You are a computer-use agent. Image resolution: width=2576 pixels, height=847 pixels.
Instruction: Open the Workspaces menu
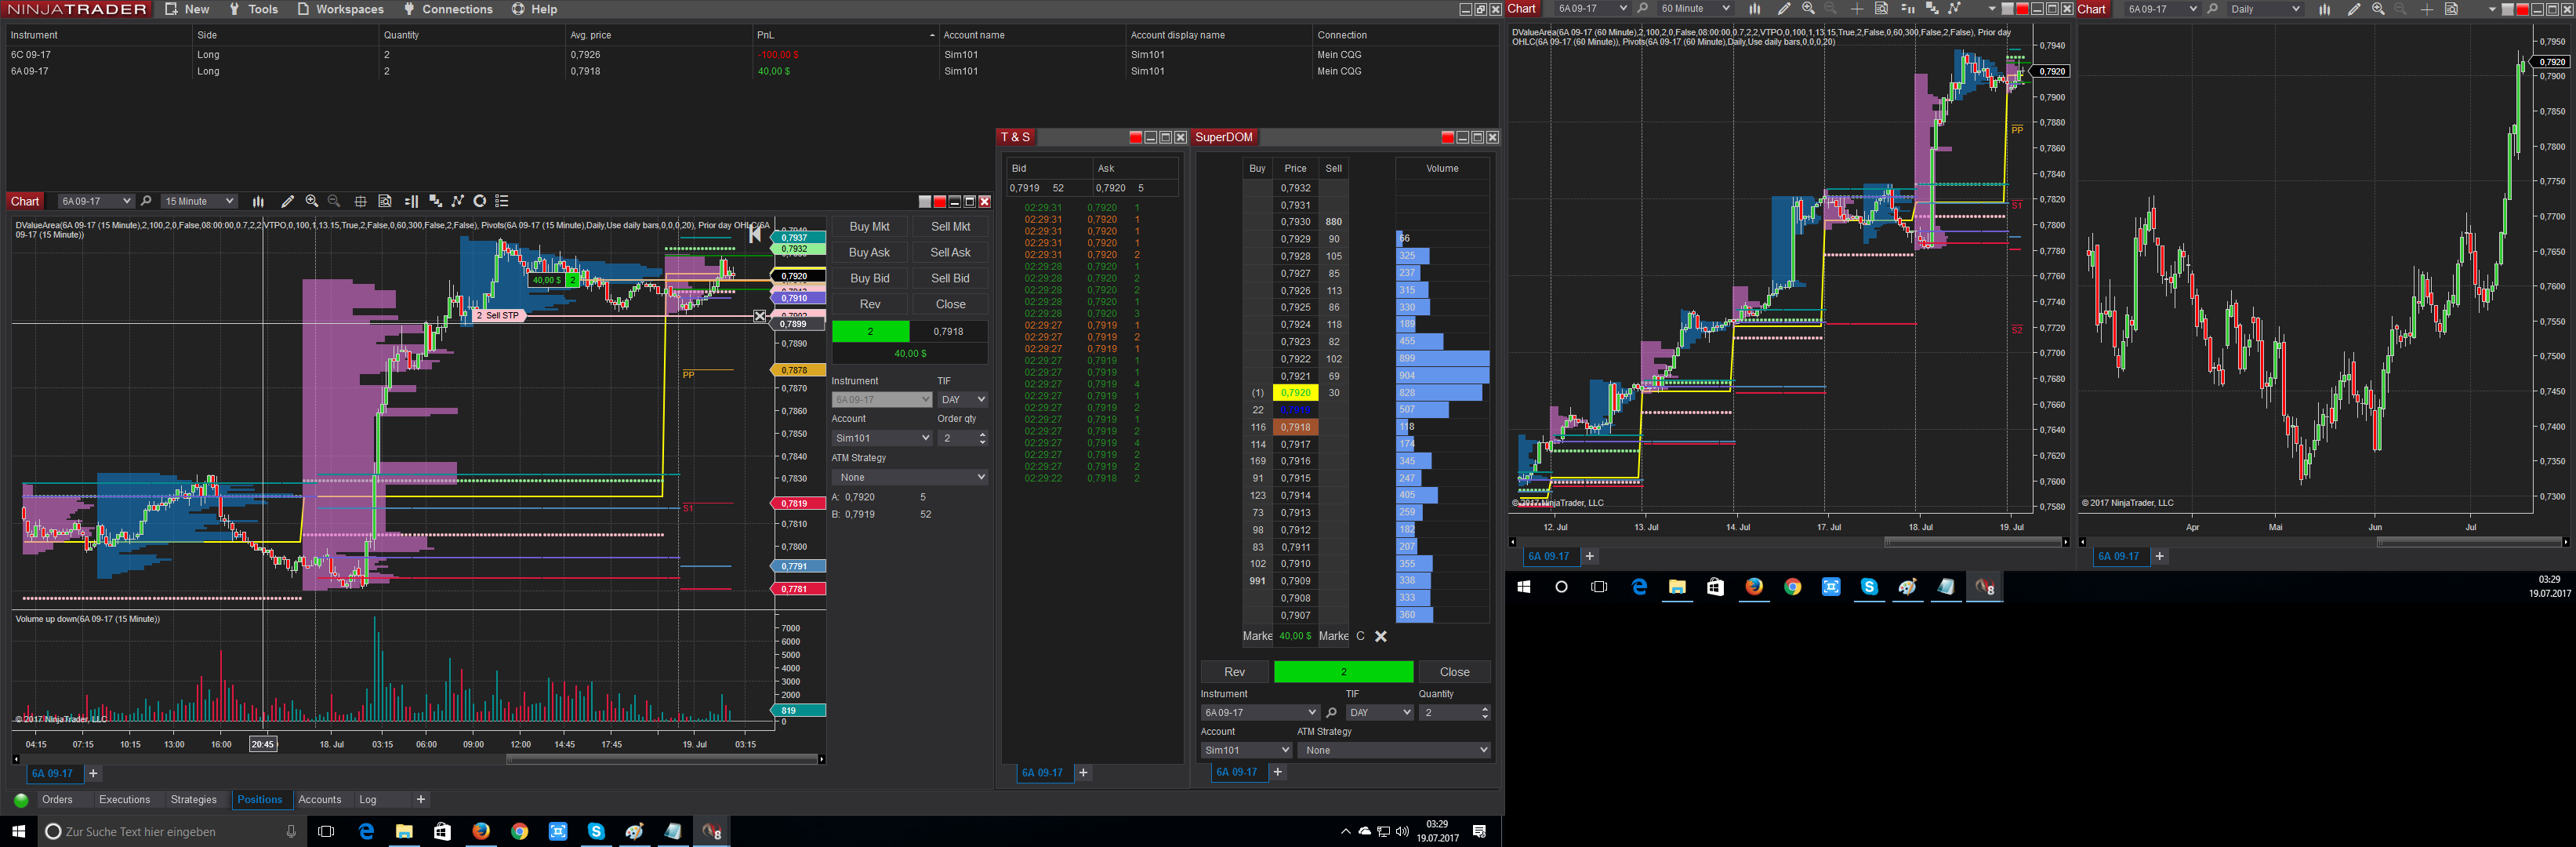point(340,9)
